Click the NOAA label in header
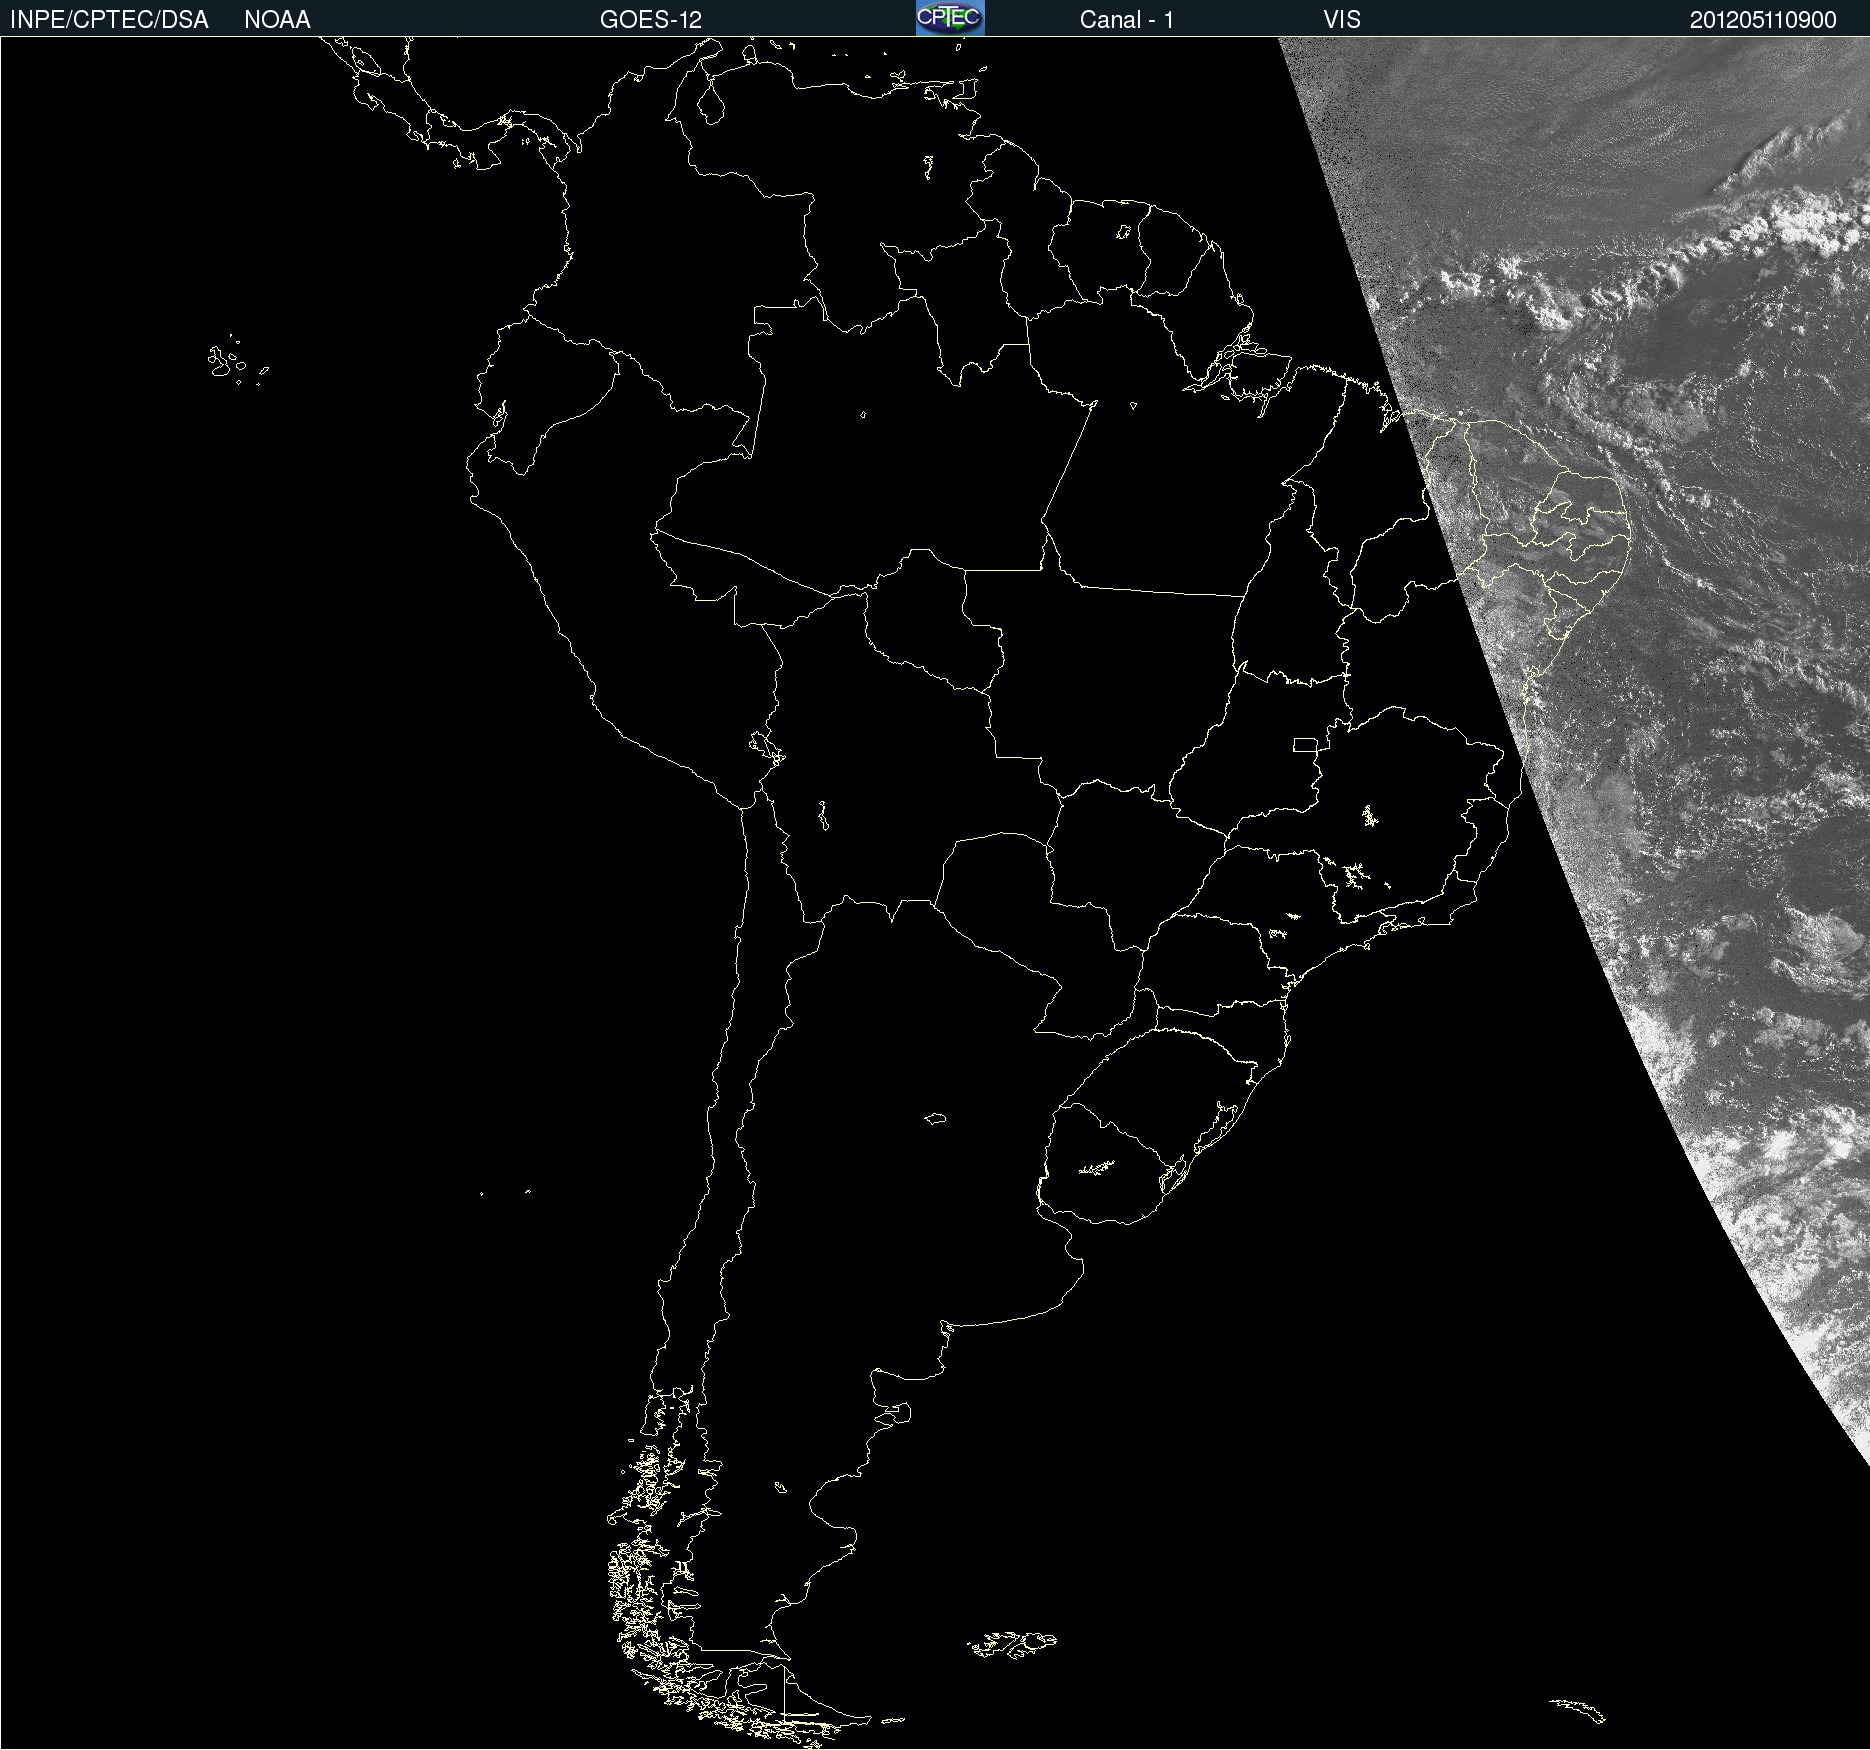This screenshot has width=1870, height=1750. 277,20
